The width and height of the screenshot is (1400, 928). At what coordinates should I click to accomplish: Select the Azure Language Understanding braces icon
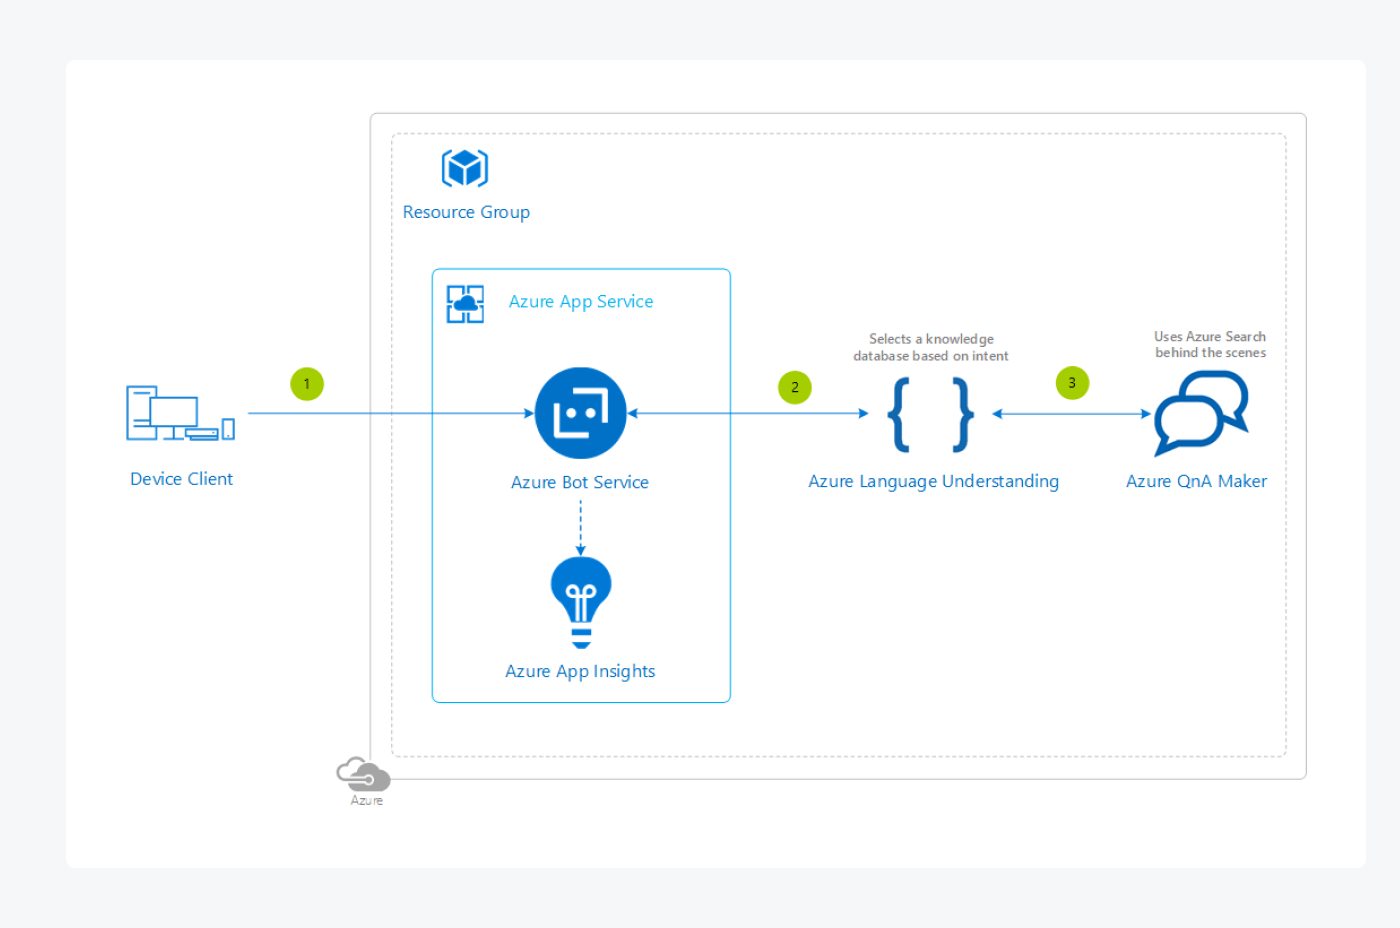[x=931, y=414]
